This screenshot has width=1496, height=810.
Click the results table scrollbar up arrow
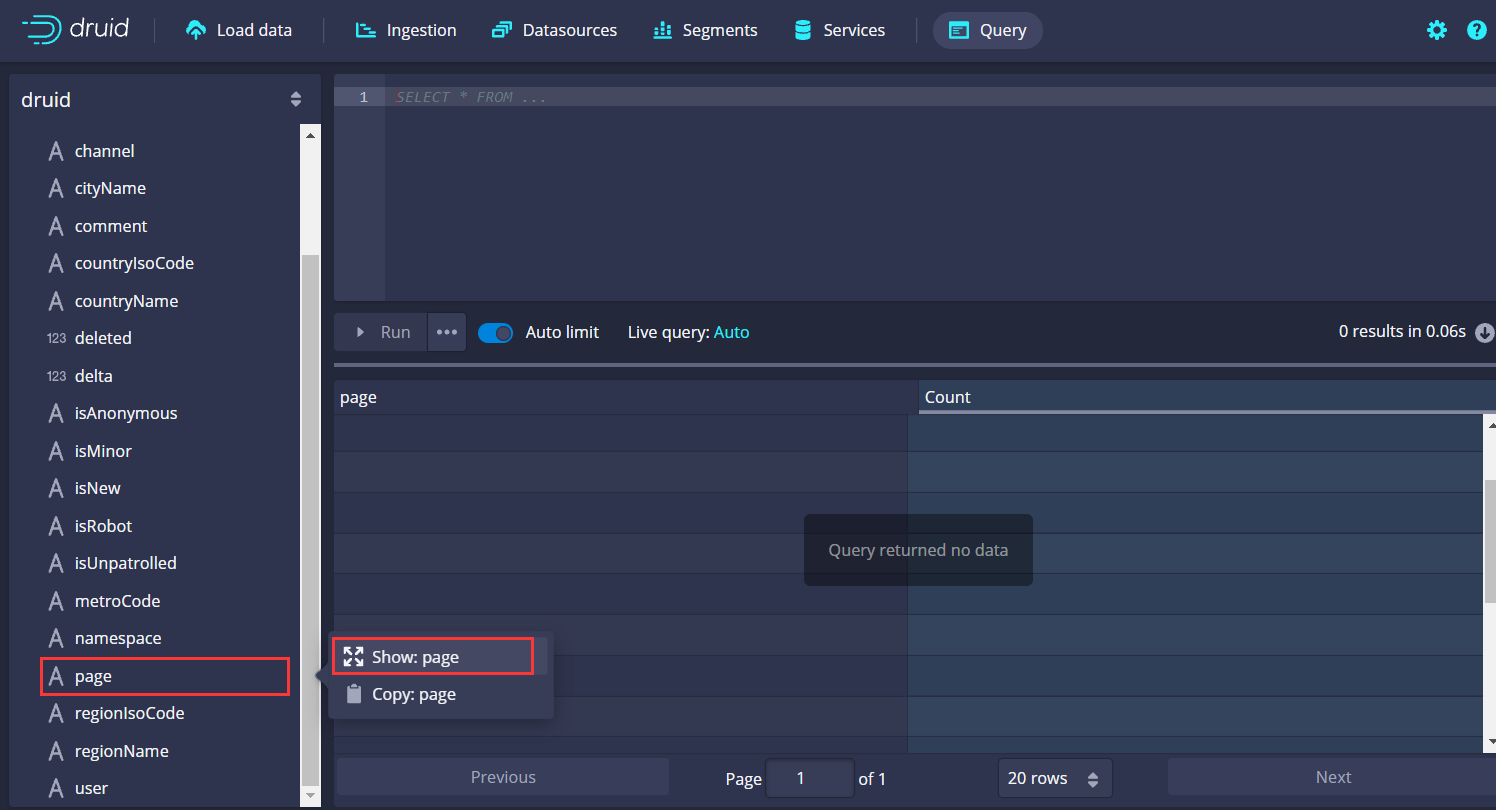tap(1490, 424)
